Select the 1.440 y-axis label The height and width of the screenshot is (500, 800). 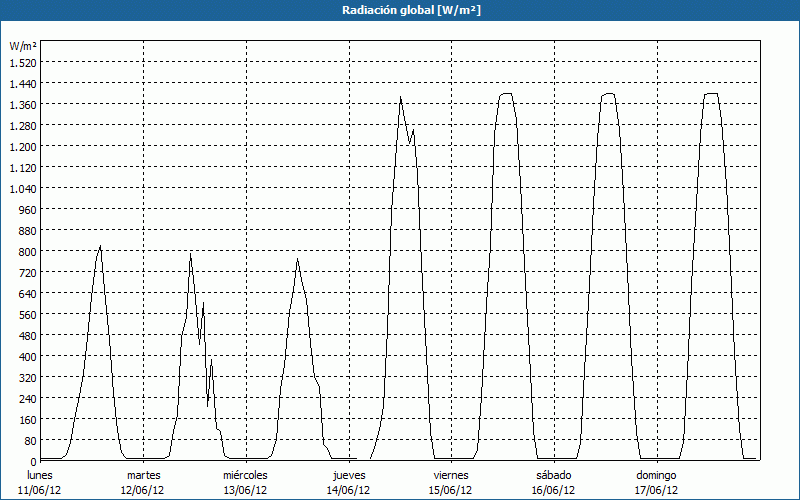(23, 83)
